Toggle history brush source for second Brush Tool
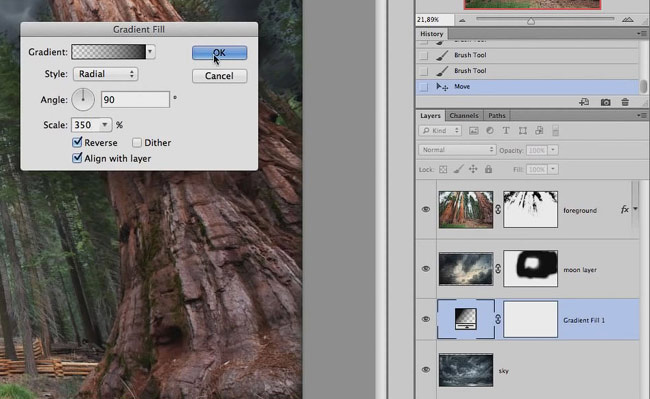This screenshot has height=399, width=650. coord(423,71)
